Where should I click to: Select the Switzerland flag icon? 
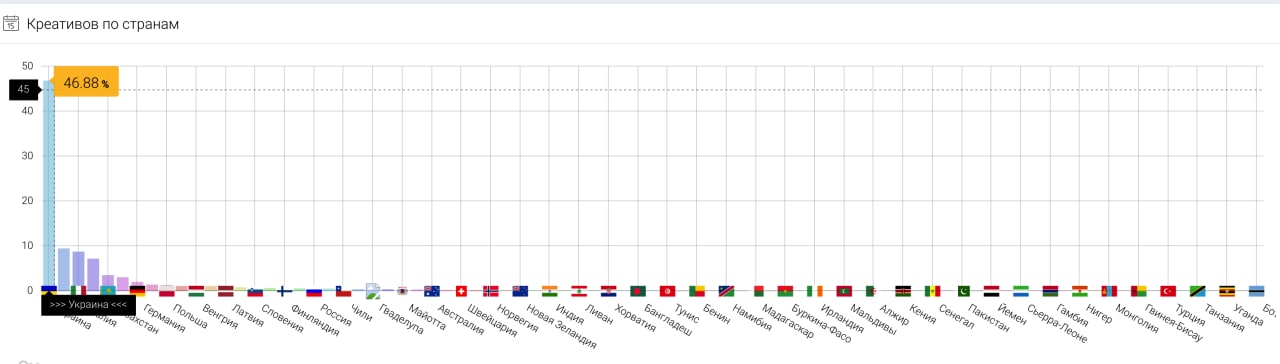coord(461,291)
